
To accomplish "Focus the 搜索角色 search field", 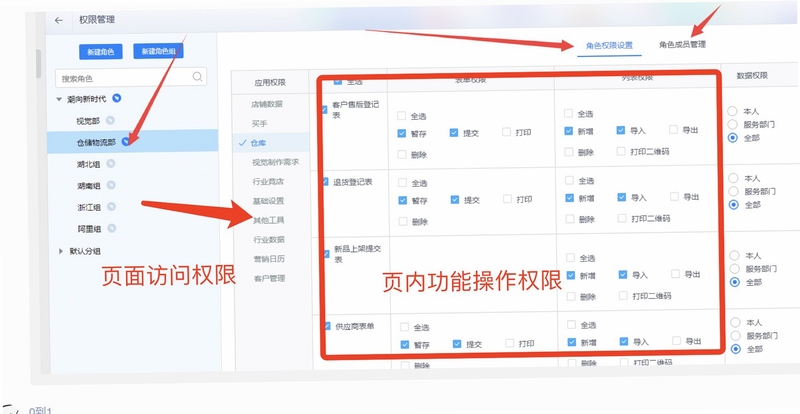I will point(131,78).
